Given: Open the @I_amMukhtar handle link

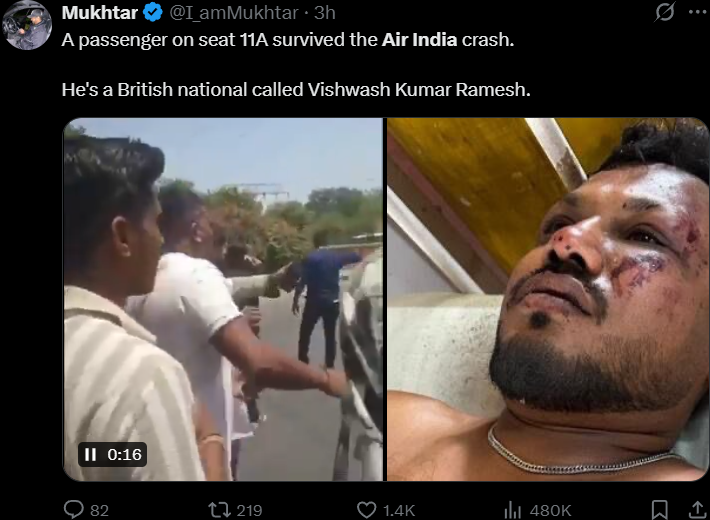Looking at the screenshot, I should click(234, 13).
